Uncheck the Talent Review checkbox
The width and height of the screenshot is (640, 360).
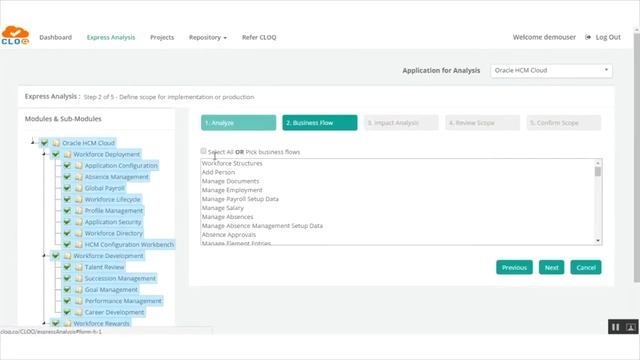click(x=67, y=267)
